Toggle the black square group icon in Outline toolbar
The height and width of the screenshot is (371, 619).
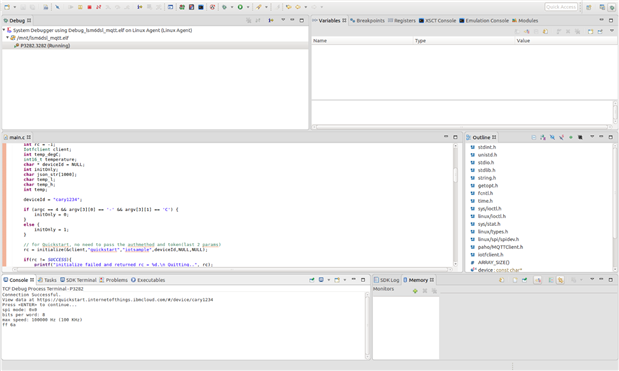[x=580, y=137]
